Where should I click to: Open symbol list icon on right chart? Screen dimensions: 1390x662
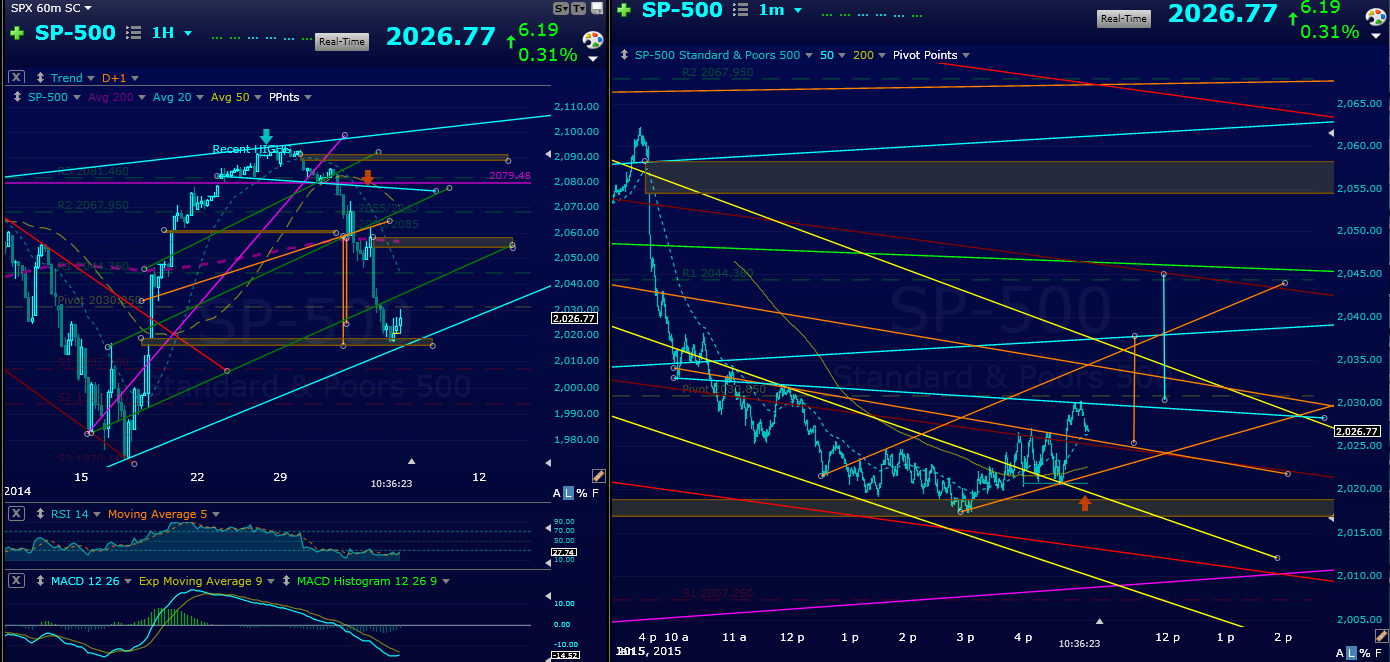(741, 11)
